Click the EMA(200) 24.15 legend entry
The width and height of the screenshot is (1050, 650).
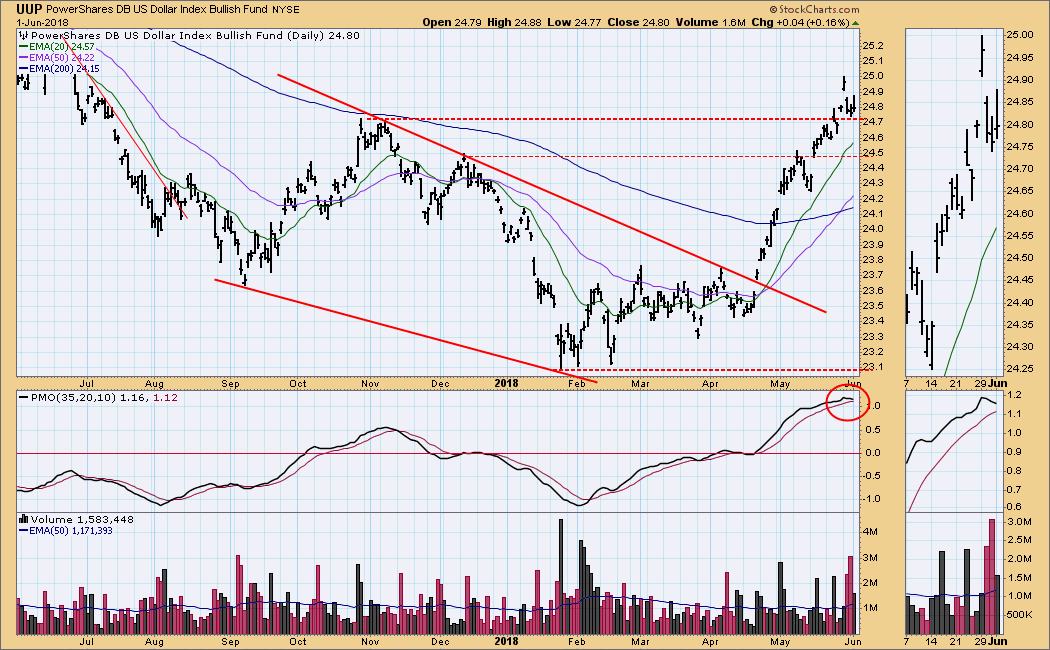coord(64,68)
